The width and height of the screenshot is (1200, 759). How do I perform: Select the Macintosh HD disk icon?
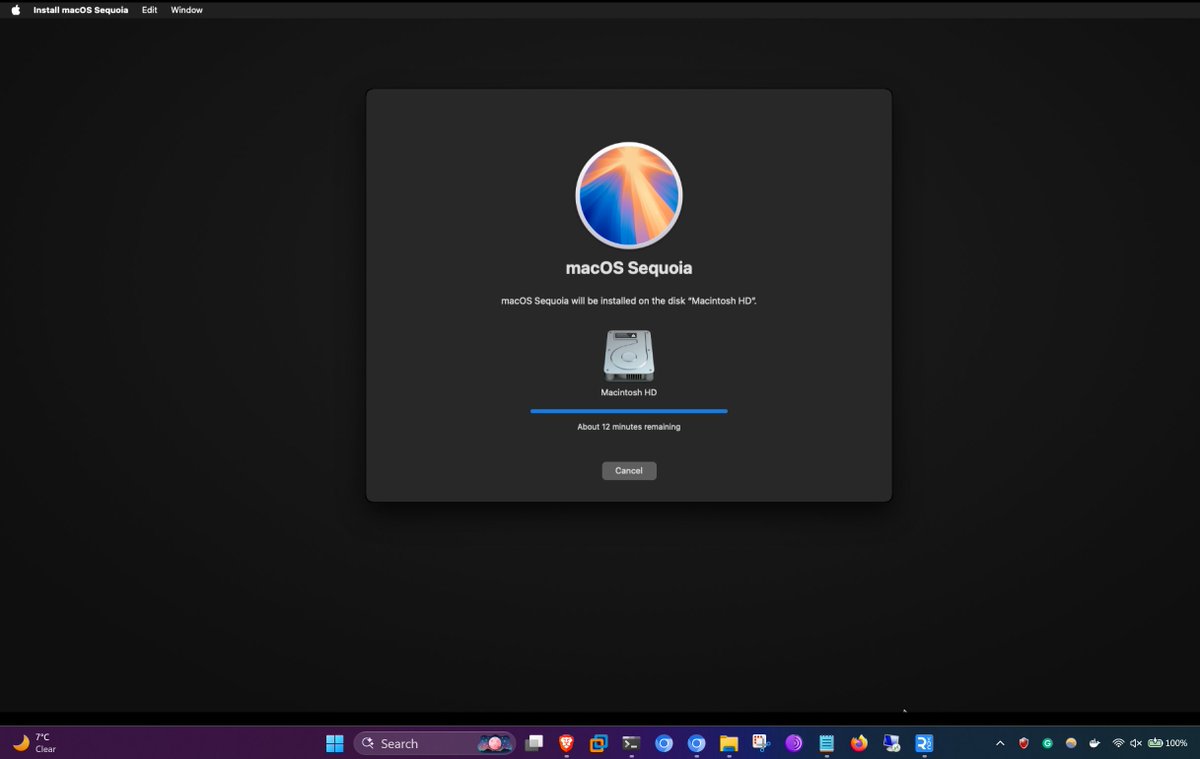[x=629, y=356]
